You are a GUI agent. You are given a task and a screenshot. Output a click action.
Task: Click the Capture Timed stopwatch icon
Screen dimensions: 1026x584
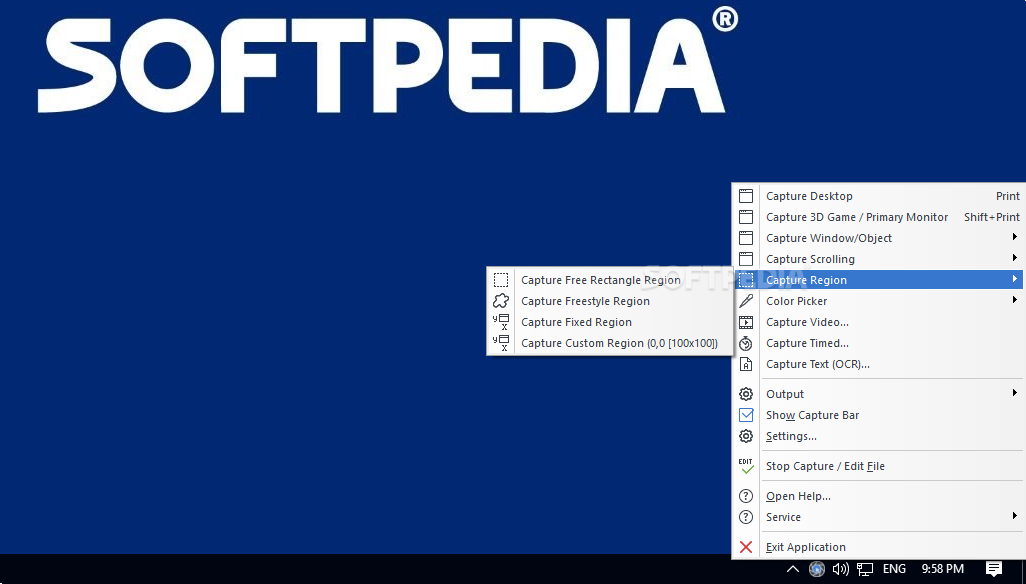(x=746, y=343)
